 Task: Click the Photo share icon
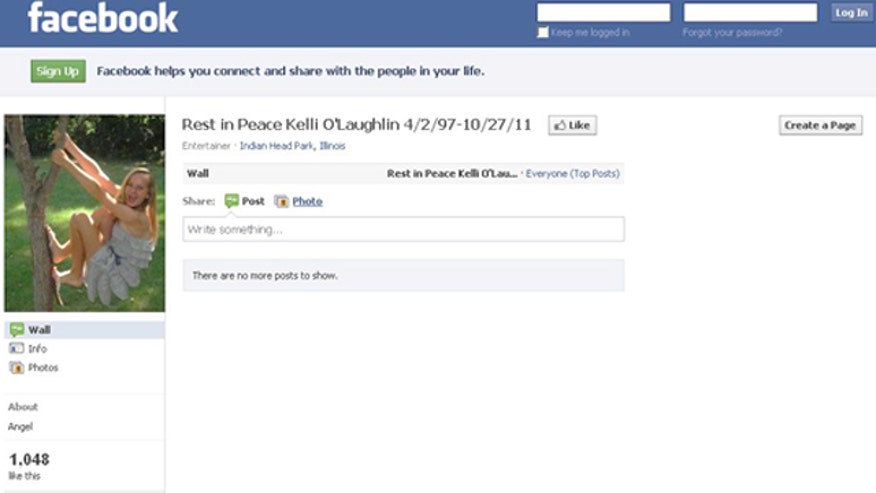click(281, 201)
